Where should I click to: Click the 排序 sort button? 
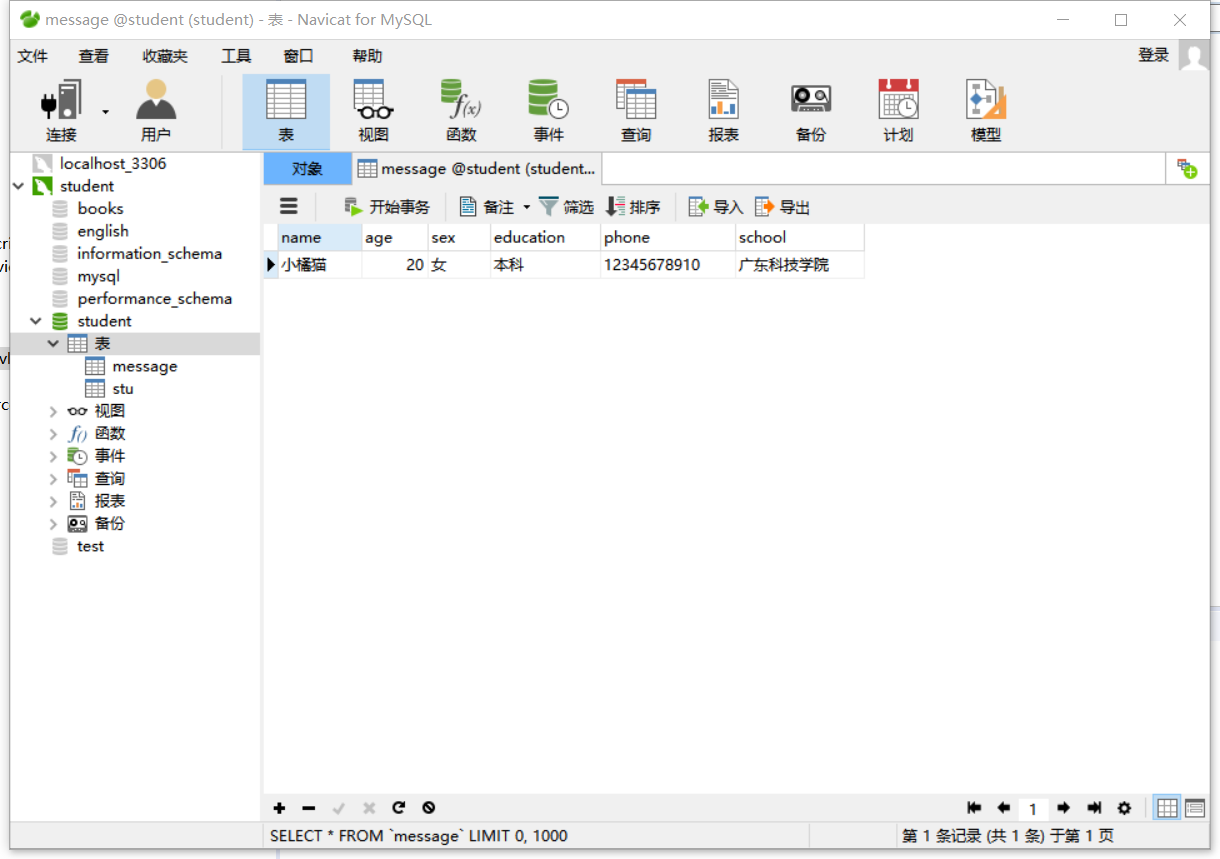633,207
